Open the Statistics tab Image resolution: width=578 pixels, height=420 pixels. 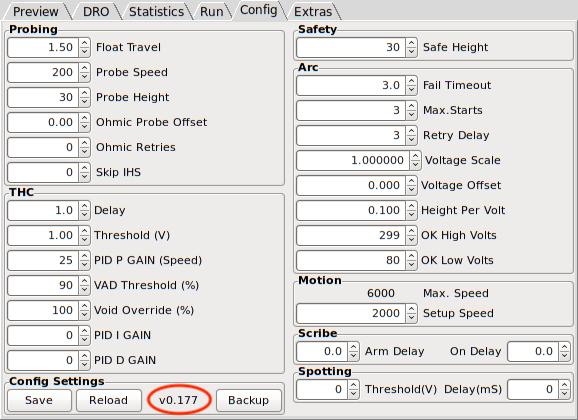click(156, 11)
